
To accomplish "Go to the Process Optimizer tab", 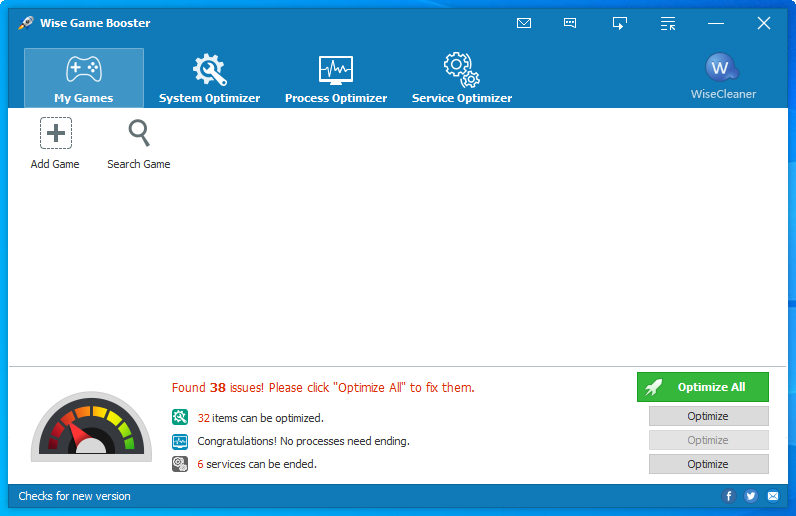I will 335,78.
